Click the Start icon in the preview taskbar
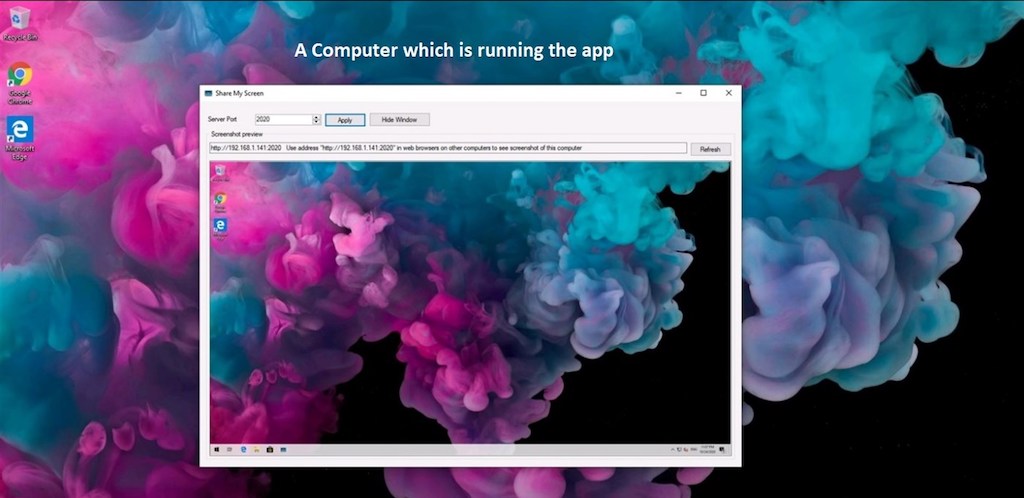The height and width of the screenshot is (498, 1024). pyautogui.click(x=218, y=451)
